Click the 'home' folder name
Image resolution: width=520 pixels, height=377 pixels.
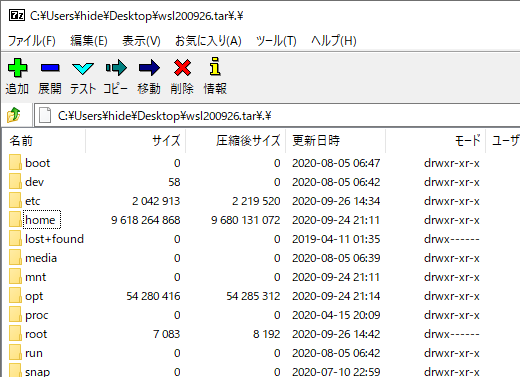click(x=40, y=220)
